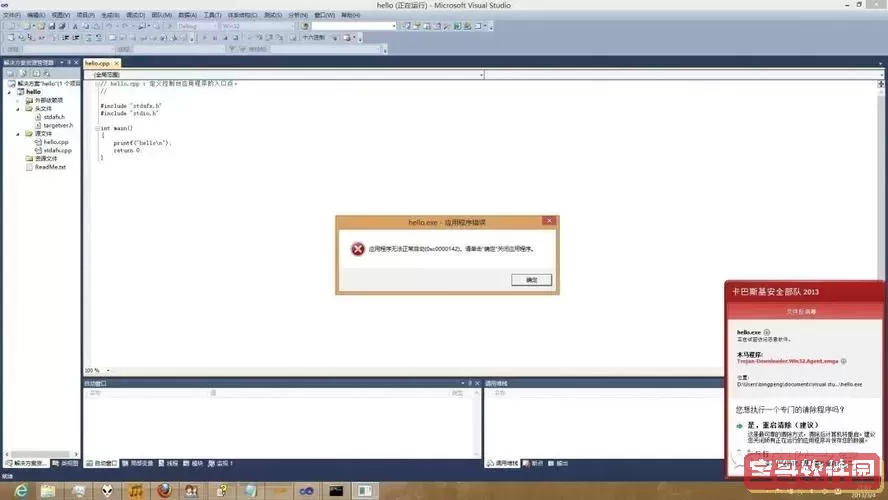The width and height of the screenshot is (888, 500).
Task: Click the Save All toolbar icon
Action: pyautogui.click(x=62, y=26)
